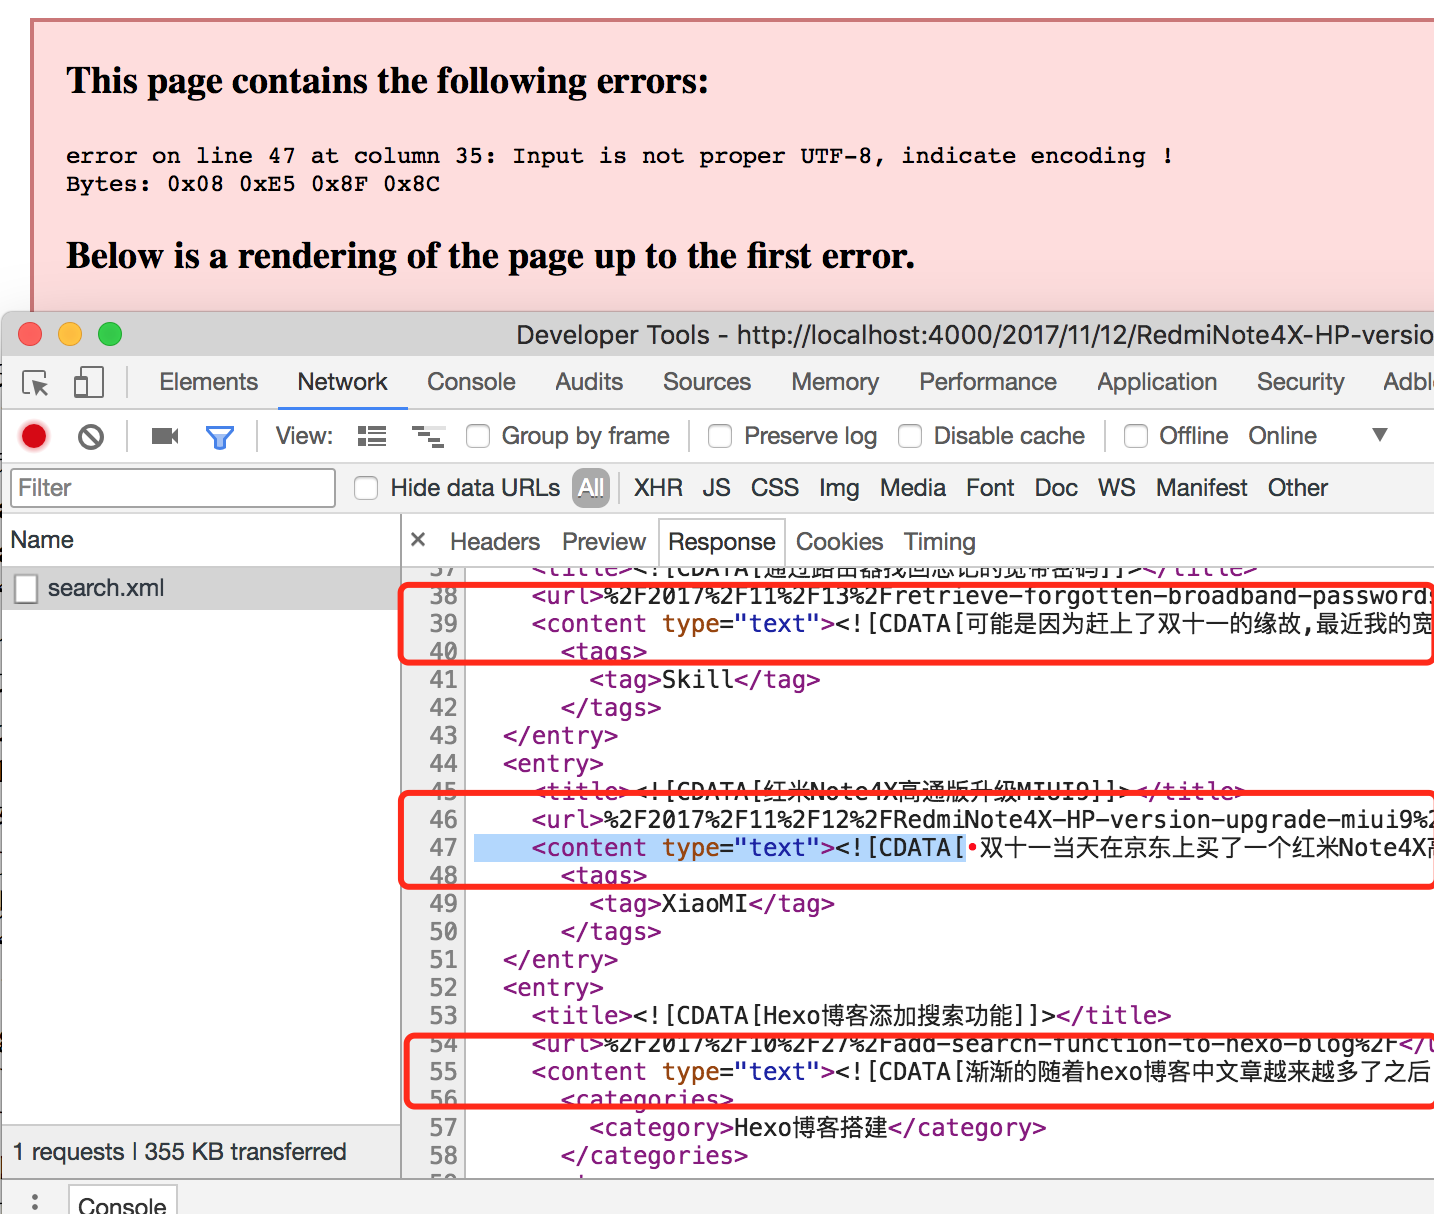Switch to the Sources tab

pos(707,382)
